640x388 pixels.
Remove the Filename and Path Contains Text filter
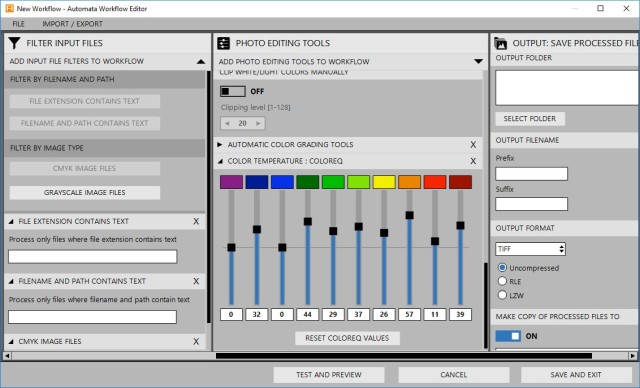tap(196, 281)
